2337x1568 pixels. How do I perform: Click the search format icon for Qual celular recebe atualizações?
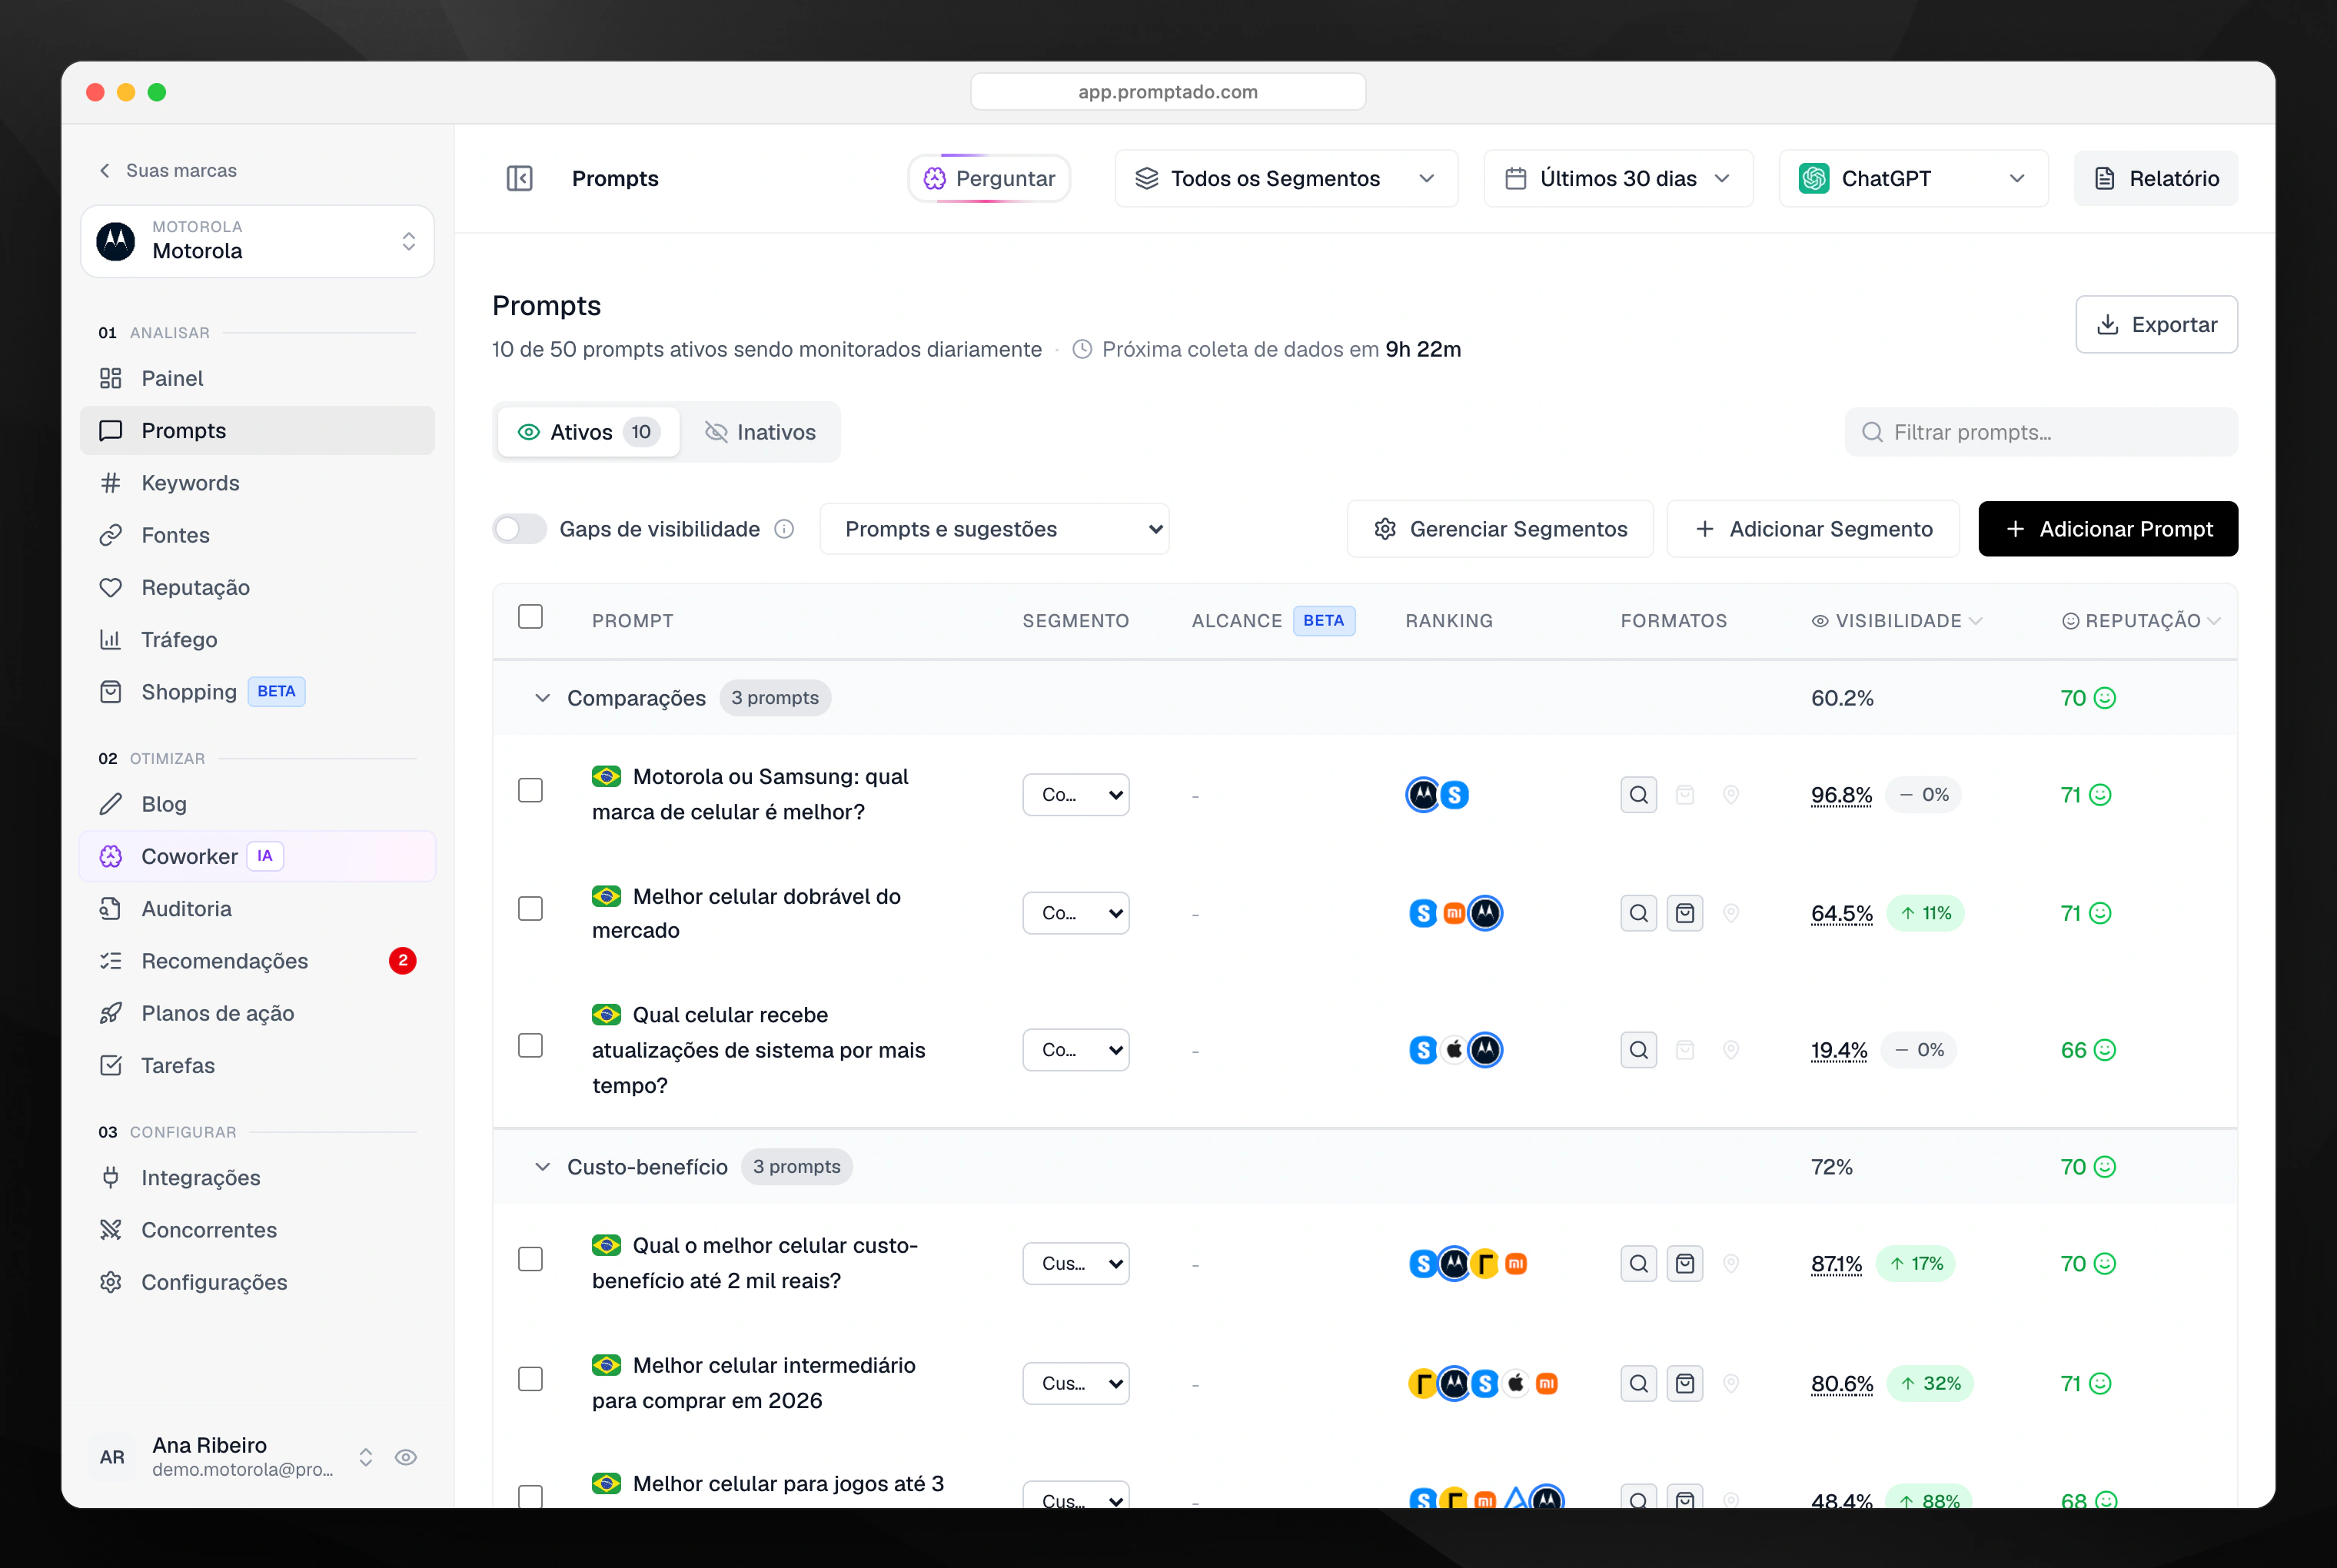tap(1638, 1050)
